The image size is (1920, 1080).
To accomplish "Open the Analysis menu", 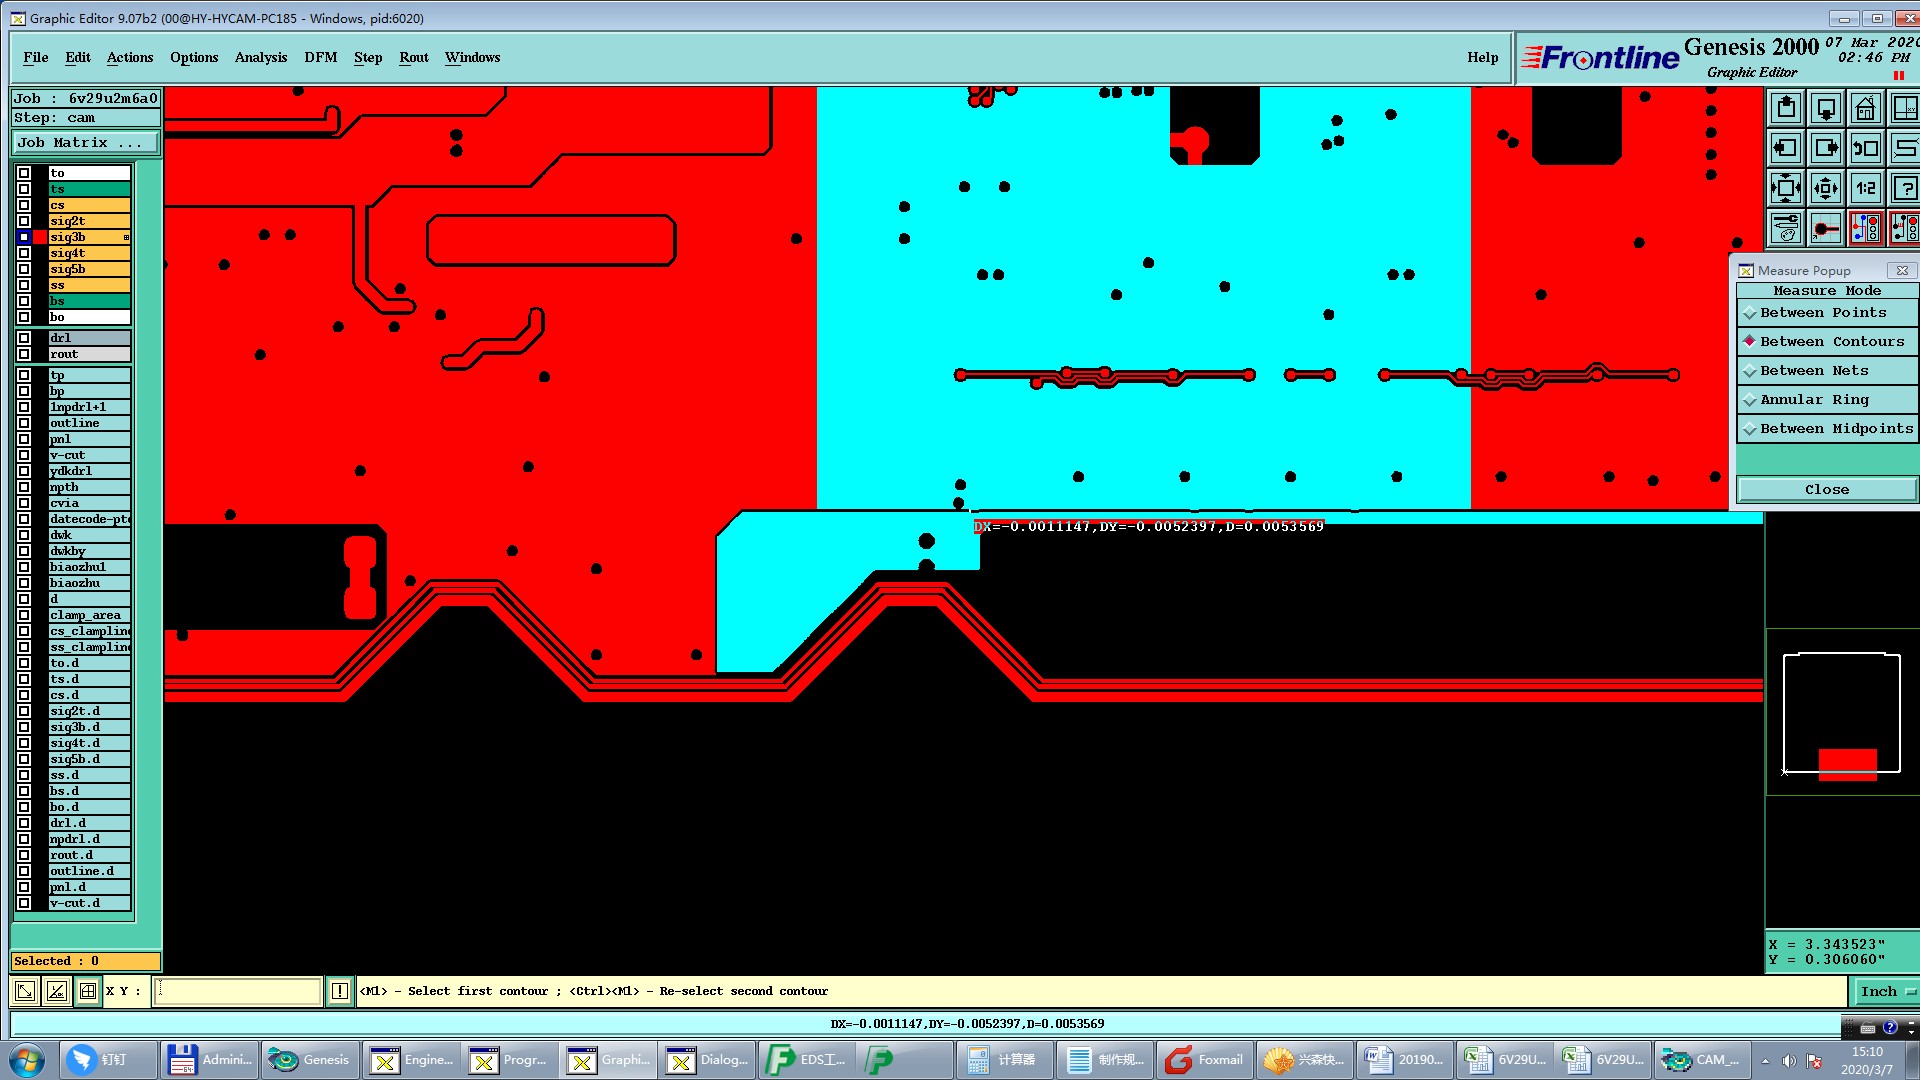I will point(260,57).
